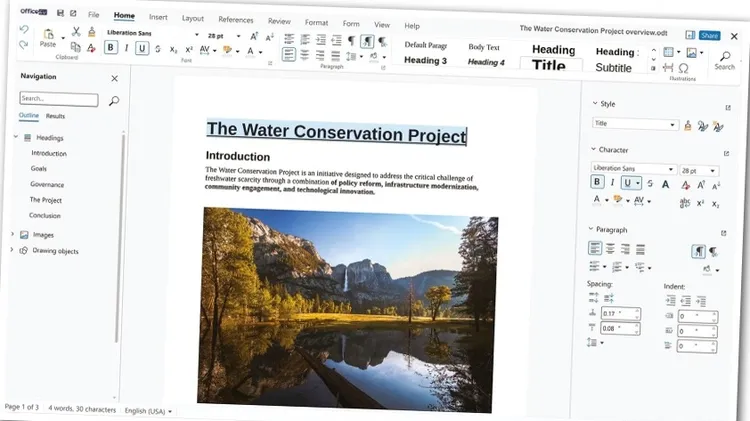Click the Save icon in title bar
The height and width of the screenshot is (421, 750).
pyautogui.click(x=60, y=13)
